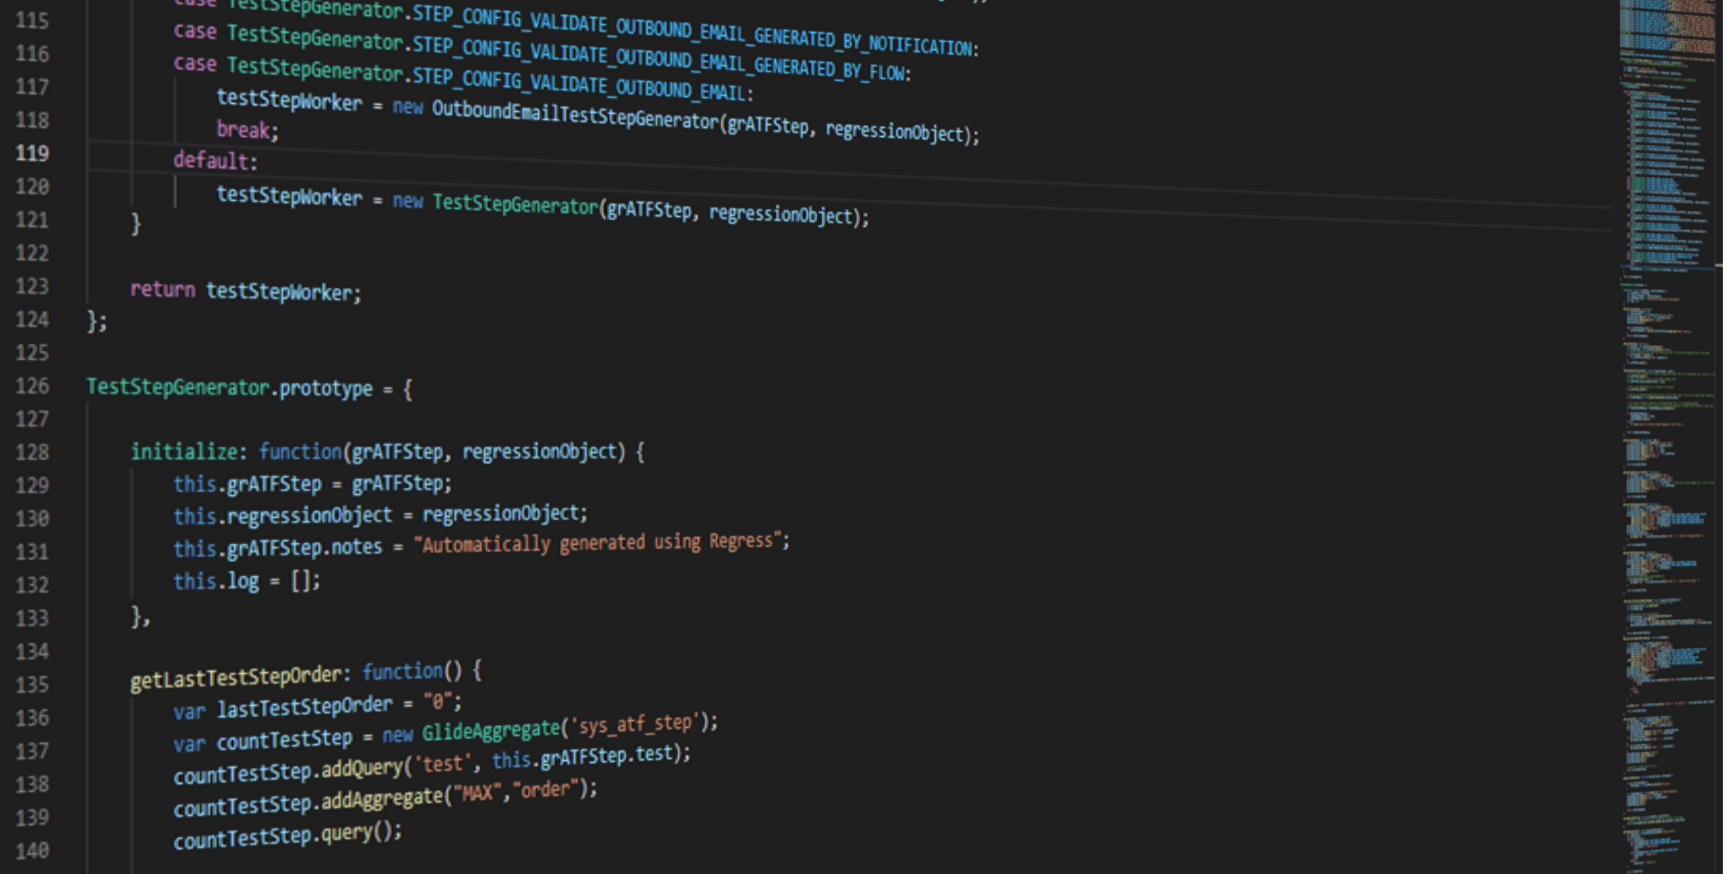Click 'new TestStepGenerator' on line 120
Screen dimensions: 1726x874
coord(495,203)
